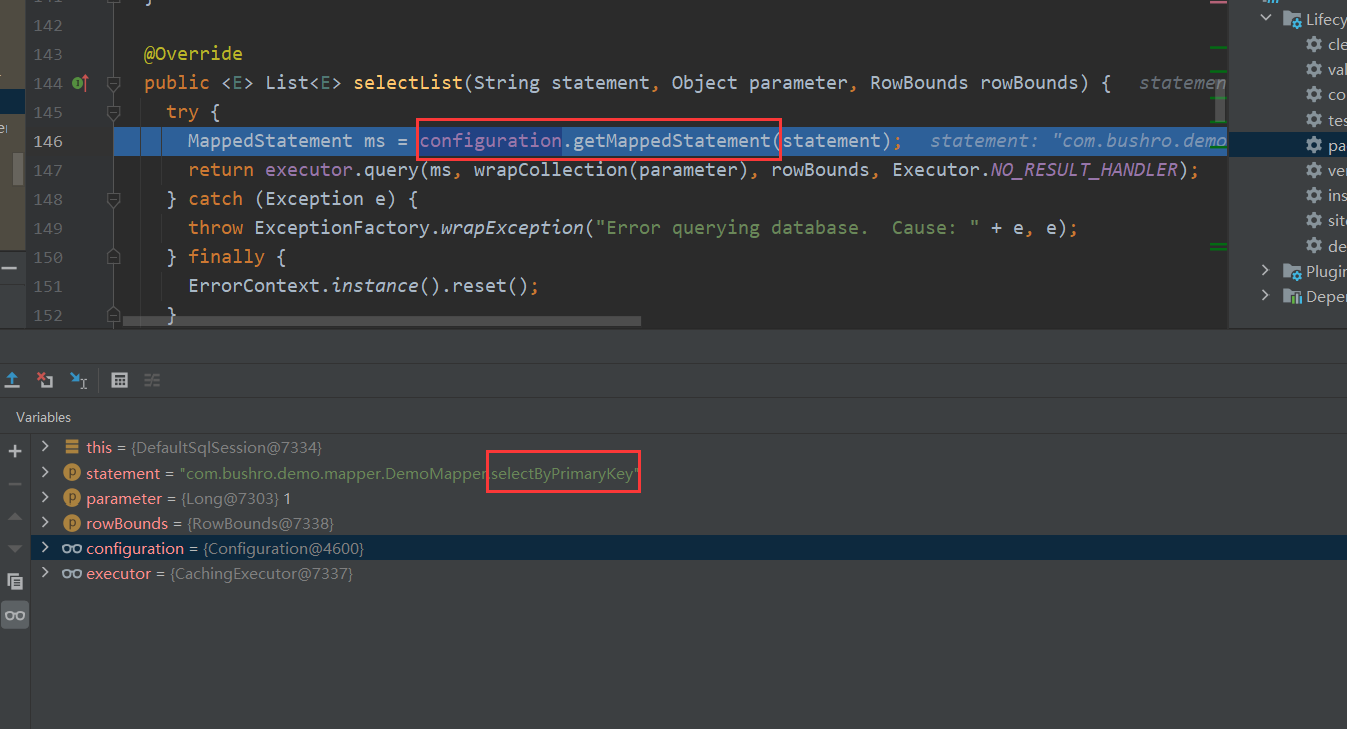The width and height of the screenshot is (1347, 729).
Task: Move watch down with the down arrow
Action: (x=15, y=548)
